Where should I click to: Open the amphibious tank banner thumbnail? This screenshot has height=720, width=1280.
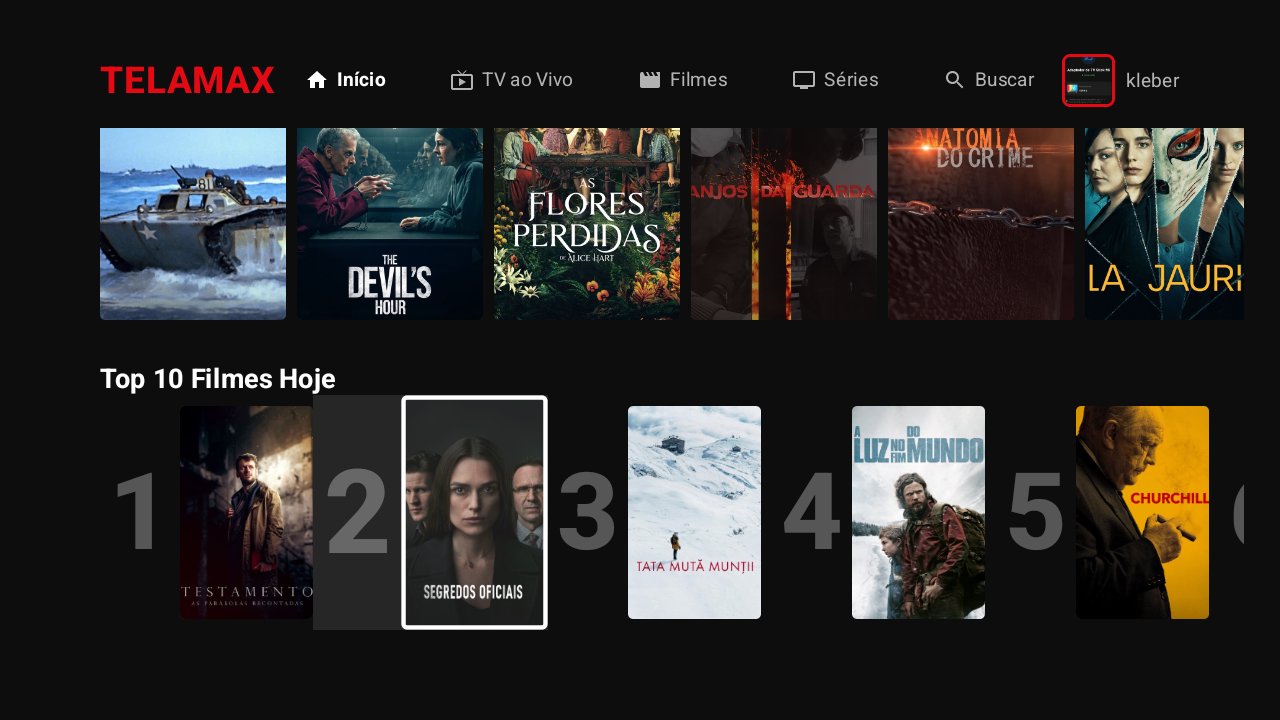193,224
